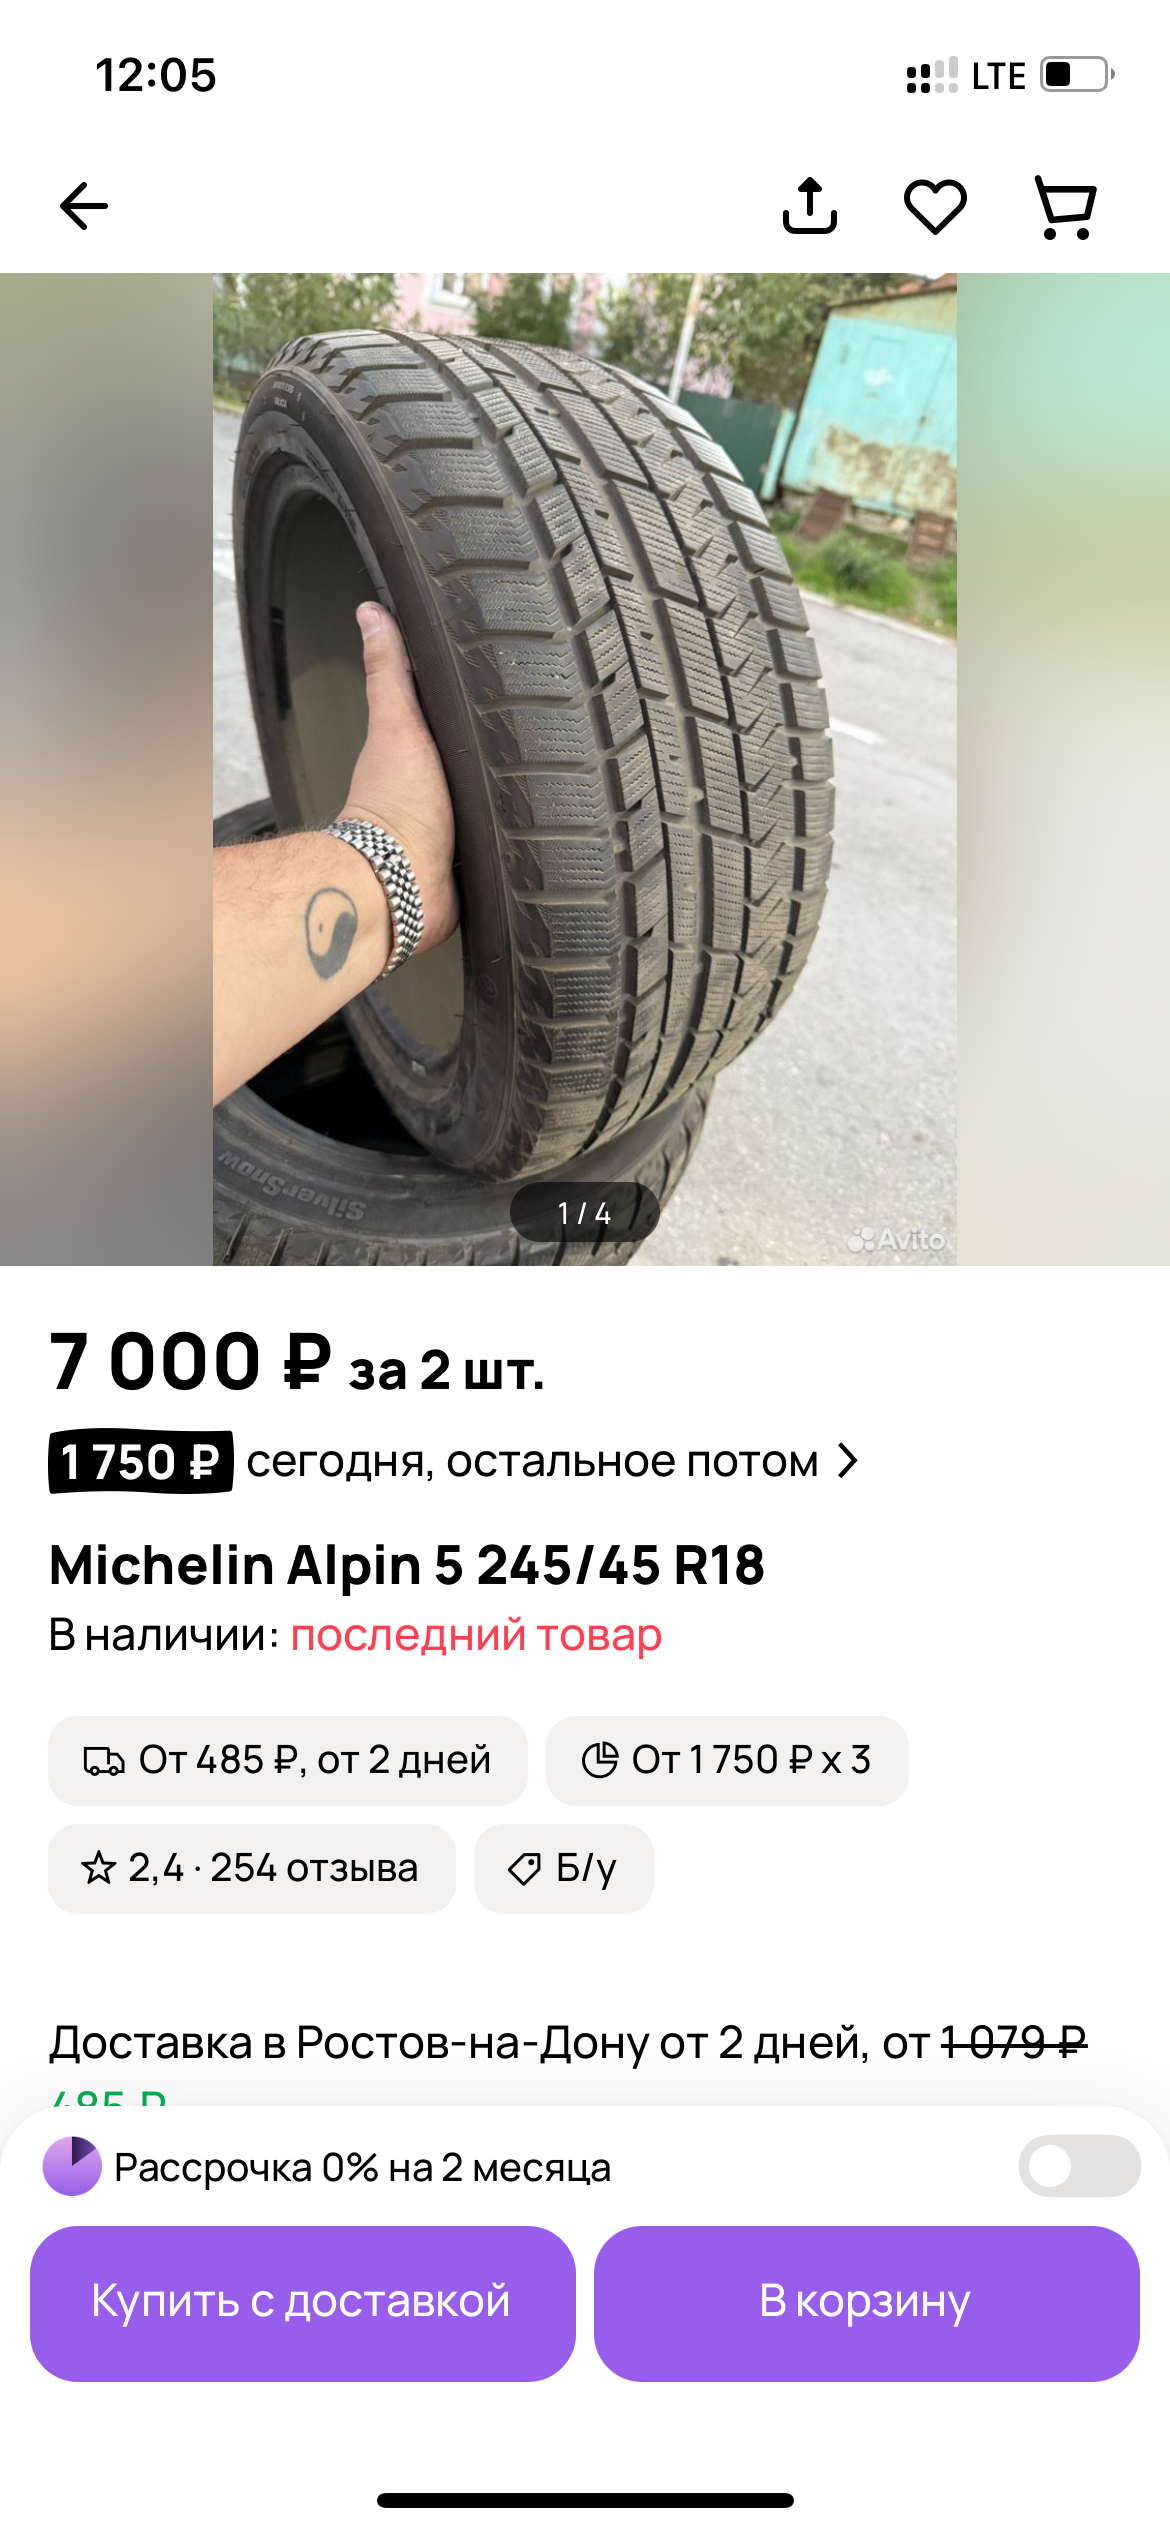Image resolution: width=1170 pixels, height=2532 pixels.
Task: Go back with the arrow icon
Action: [x=83, y=206]
